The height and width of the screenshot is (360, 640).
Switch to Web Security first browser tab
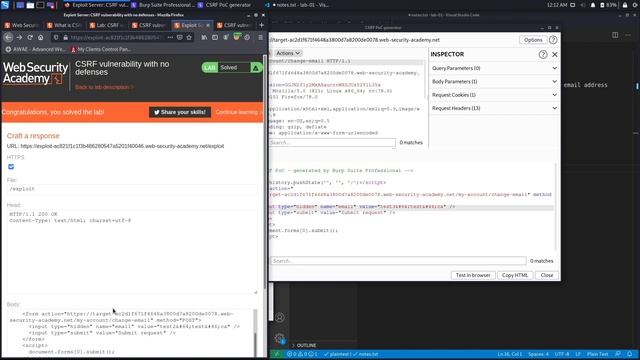click(x=22, y=25)
